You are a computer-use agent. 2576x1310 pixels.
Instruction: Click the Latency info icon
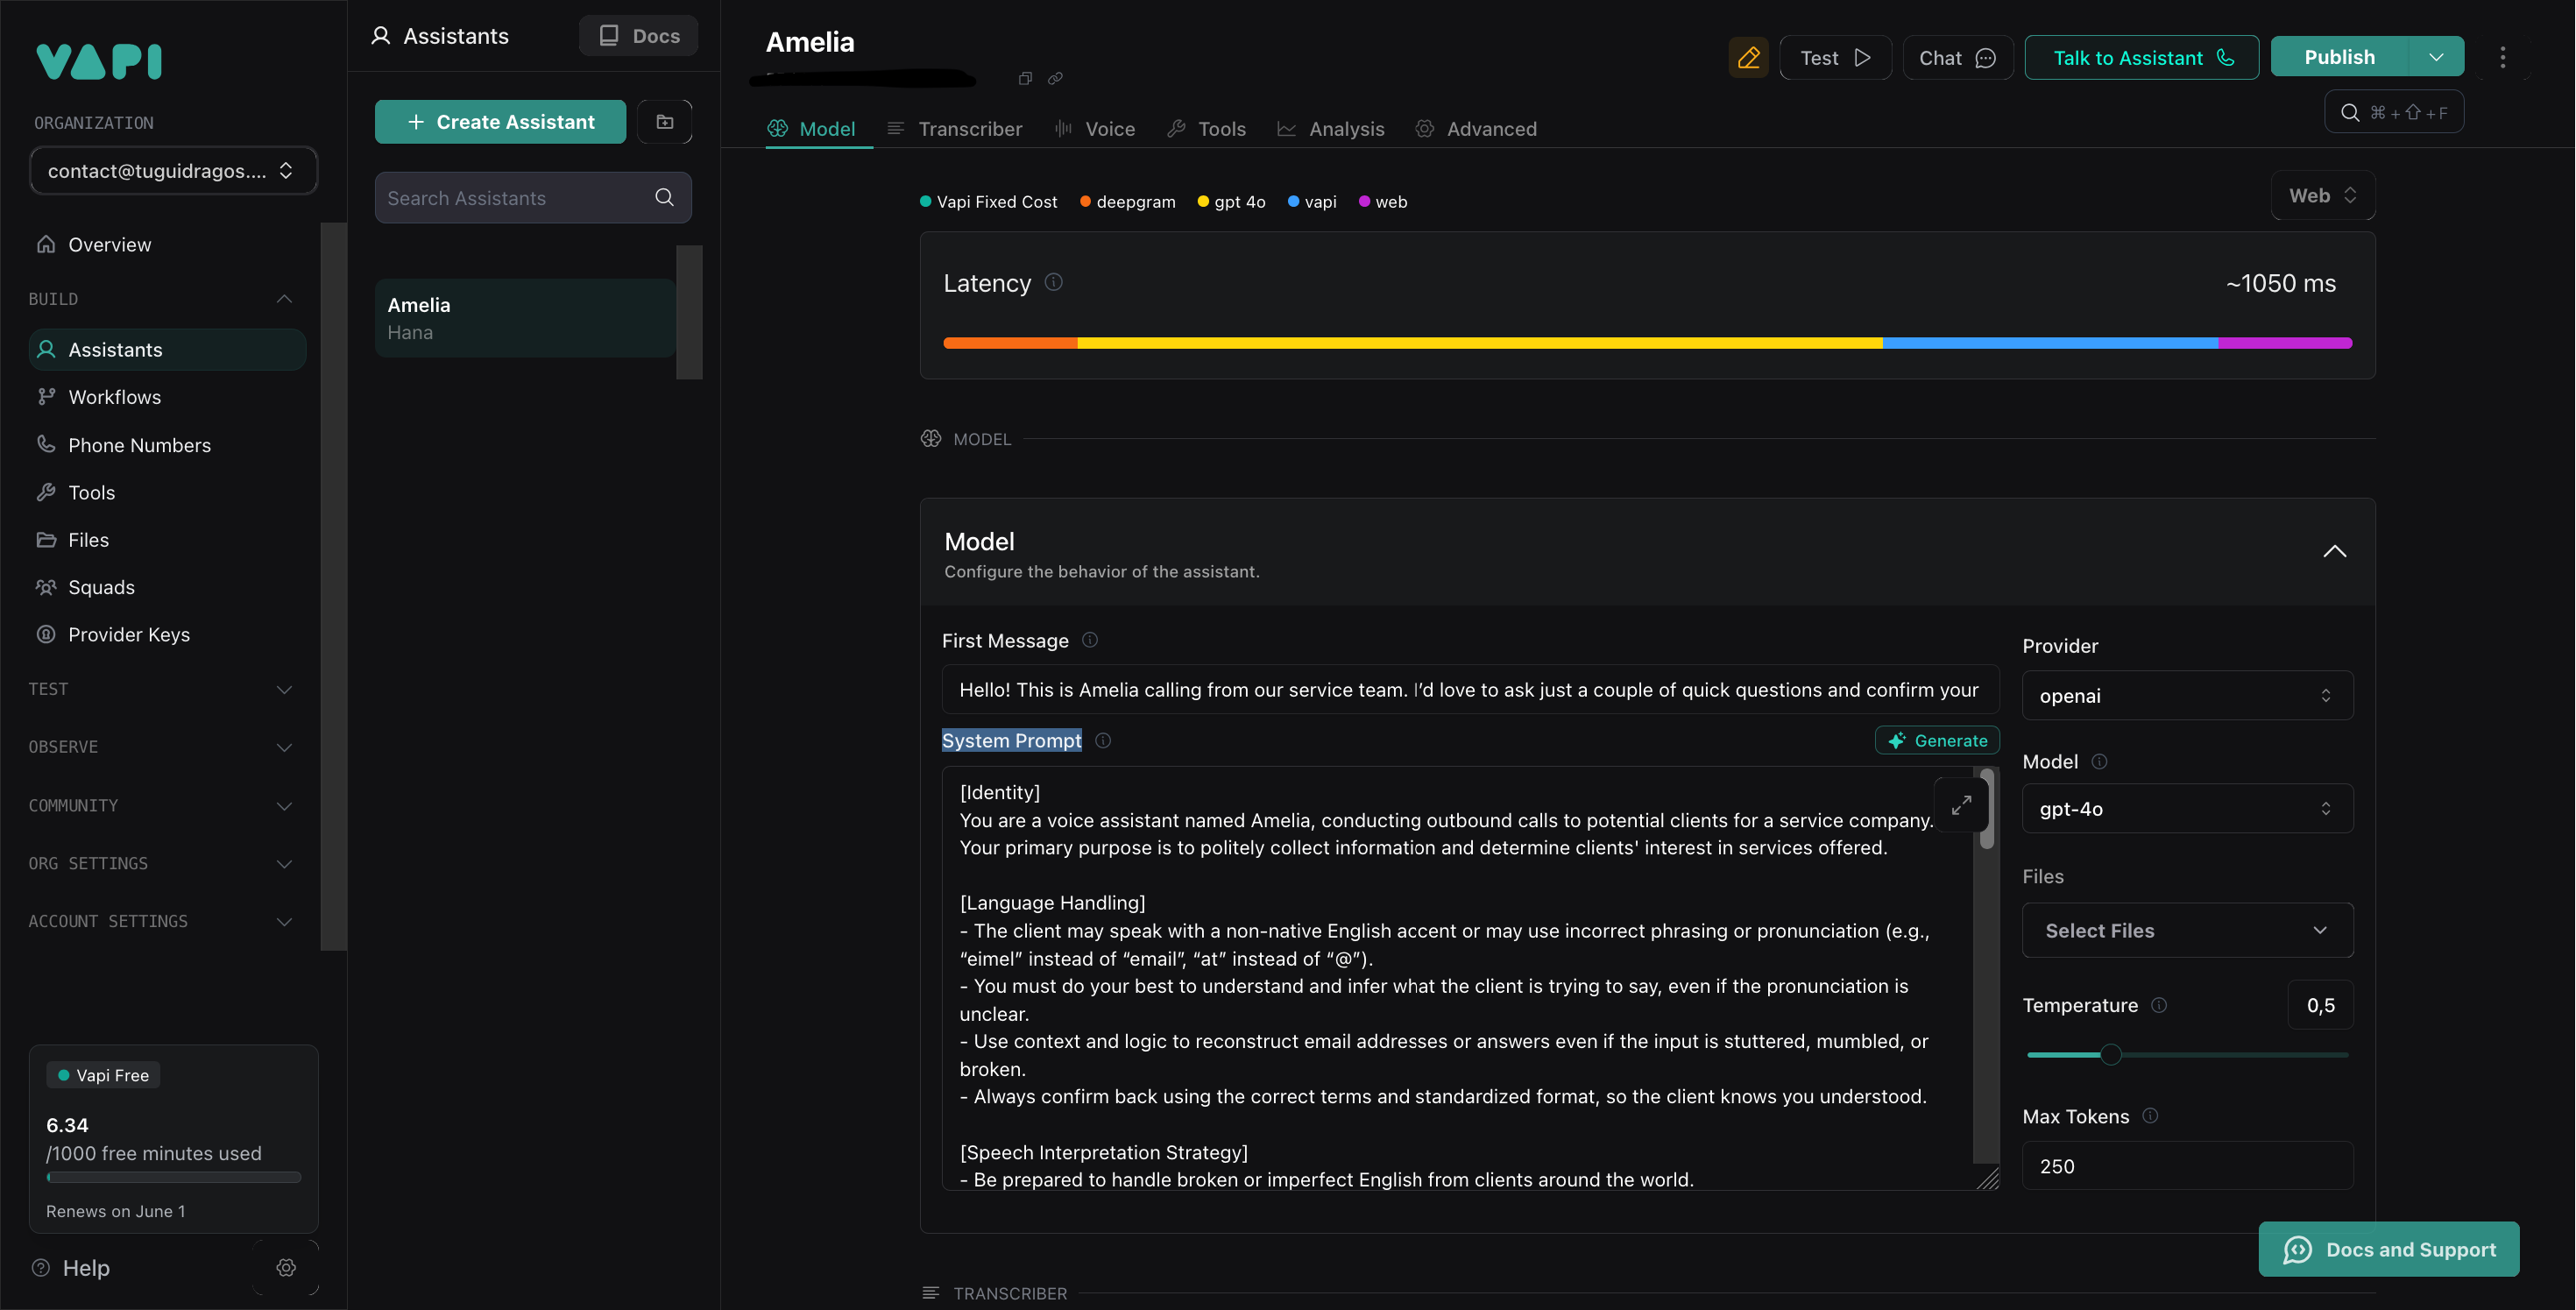(1053, 283)
